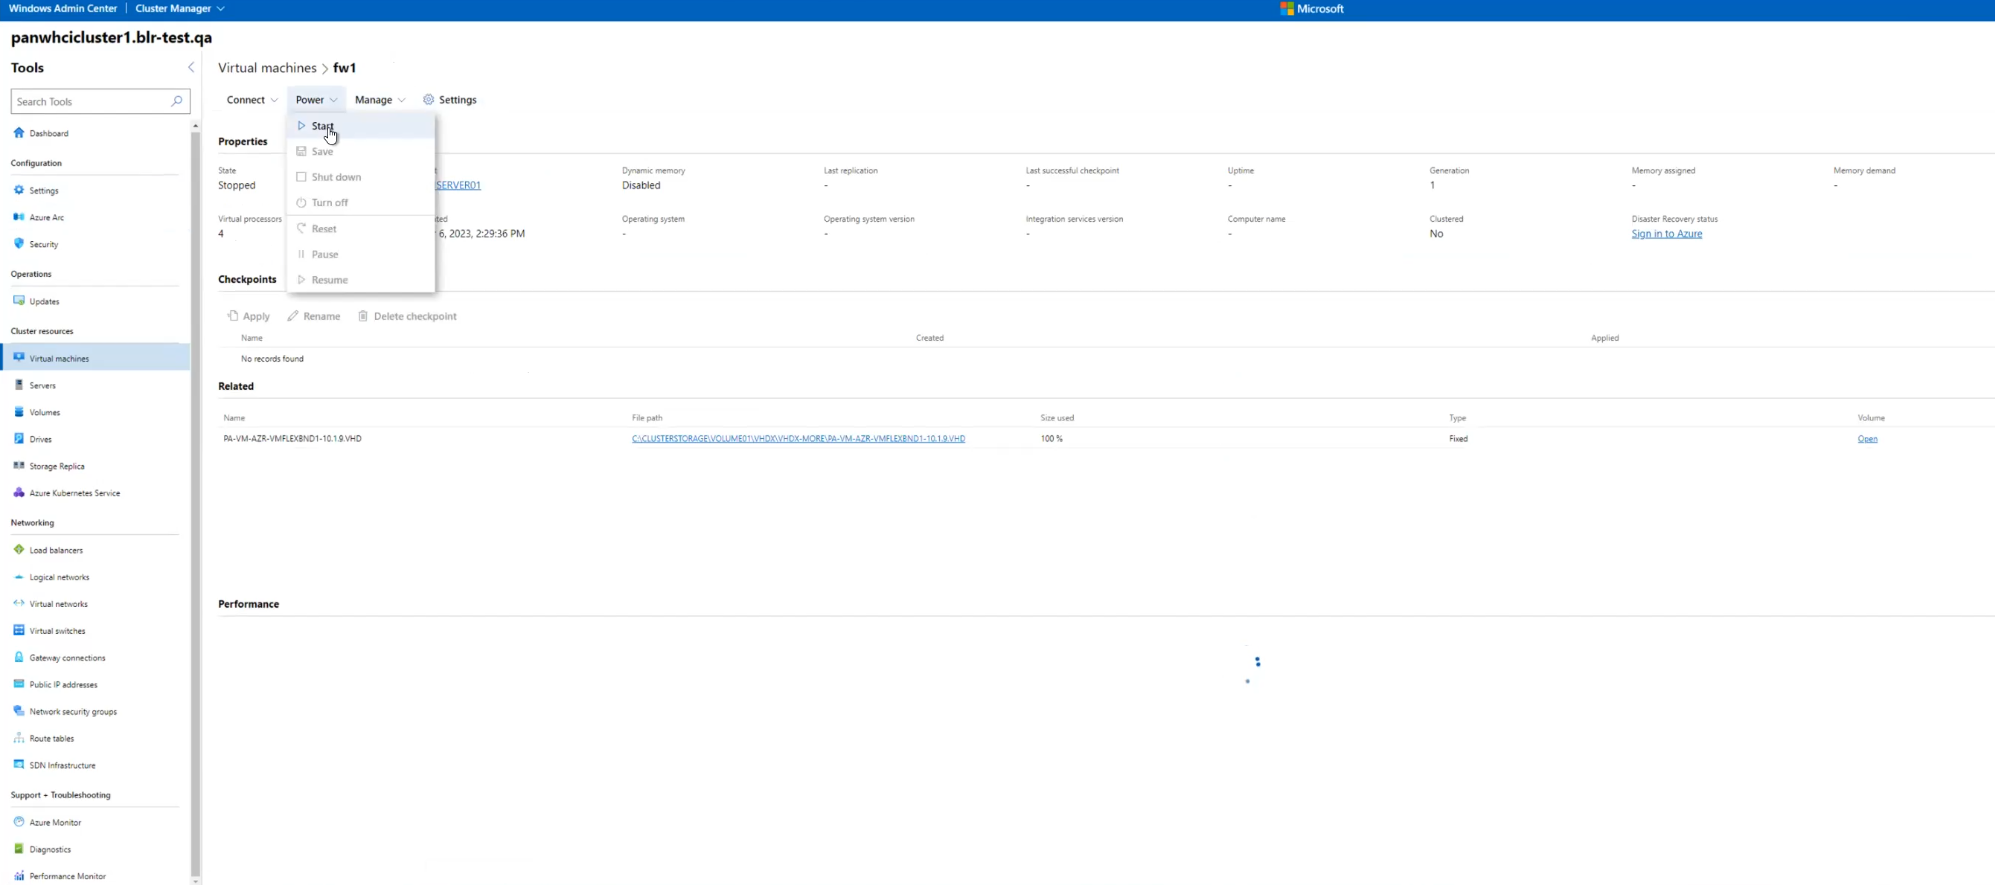Click the Search Tools input field
Screen dimensions: 1995x885
coord(88,101)
